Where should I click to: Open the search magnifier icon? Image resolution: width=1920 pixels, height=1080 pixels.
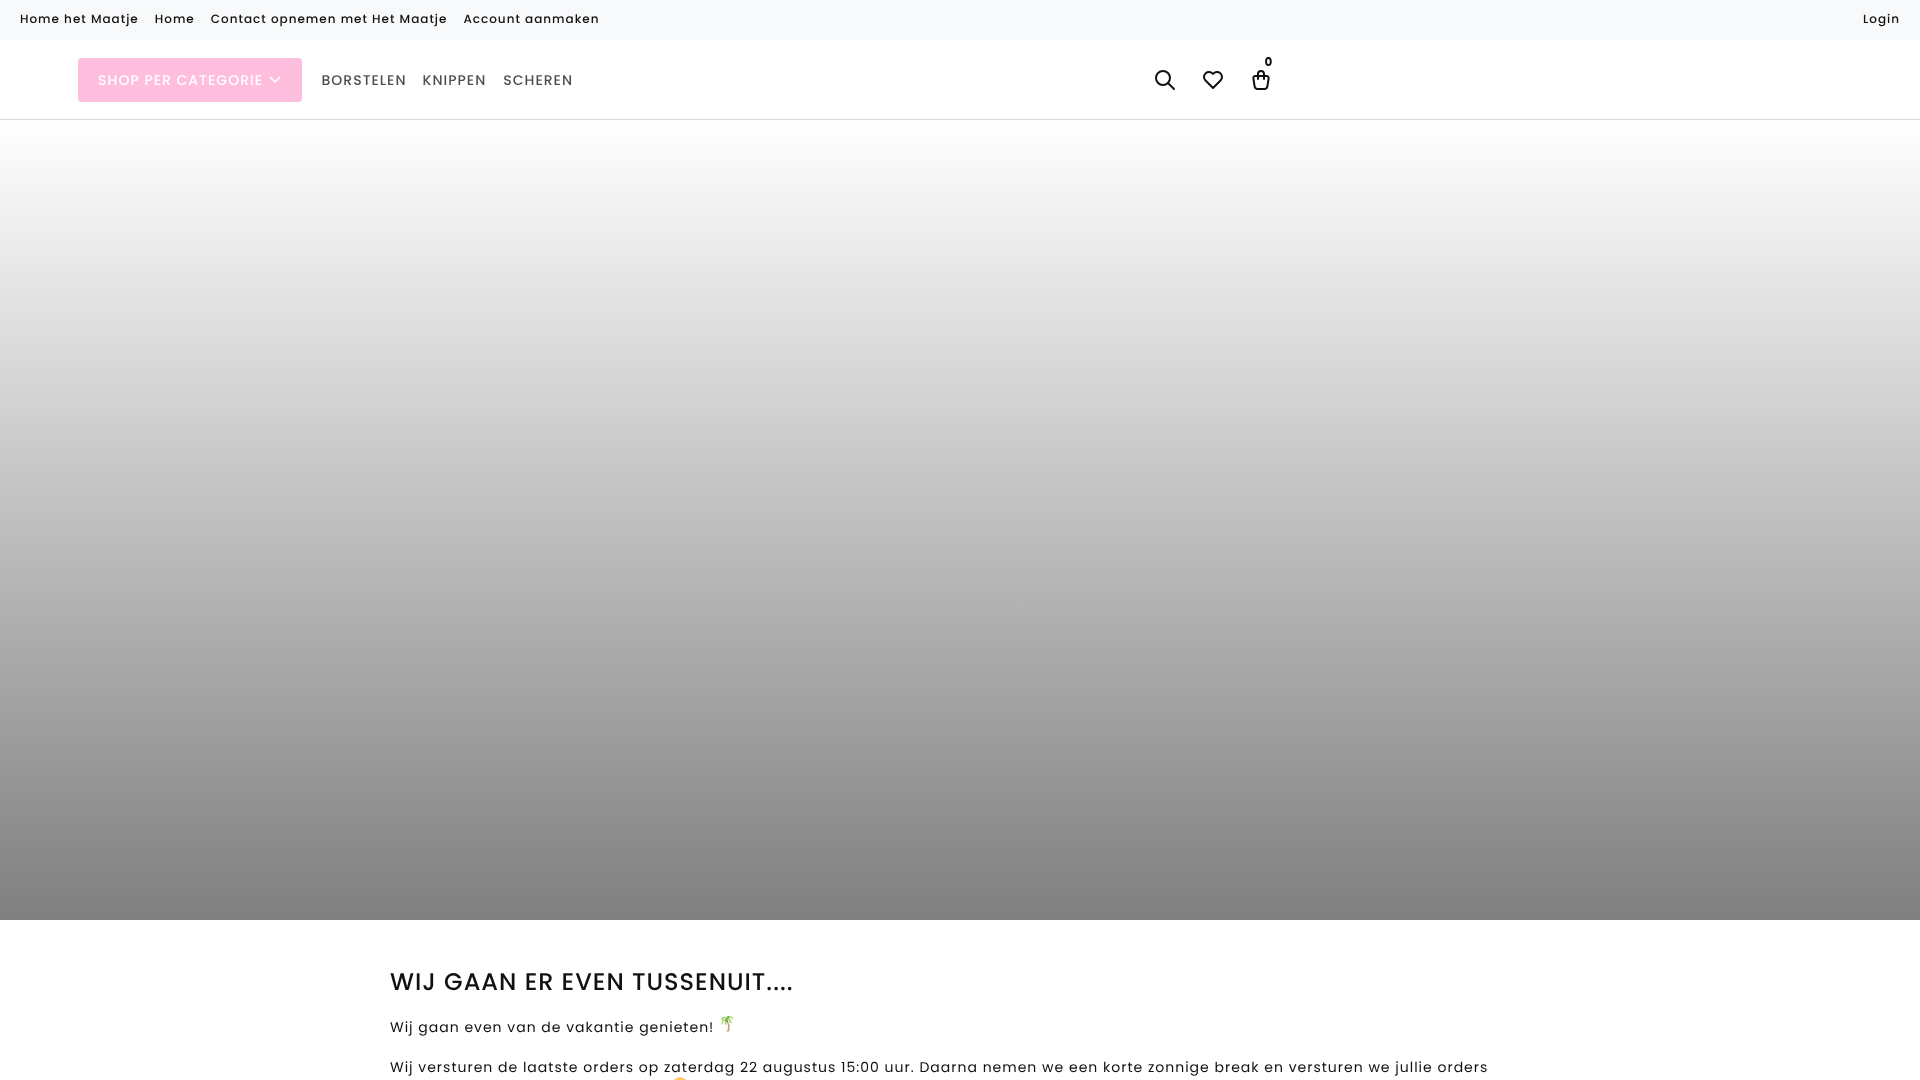coord(1164,80)
